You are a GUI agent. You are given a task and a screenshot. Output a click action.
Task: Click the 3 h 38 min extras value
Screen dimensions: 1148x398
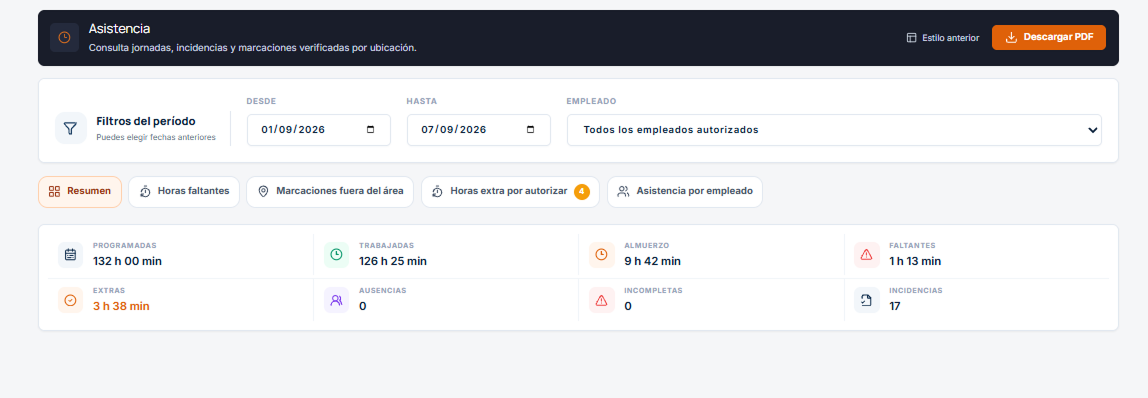(121, 306)
